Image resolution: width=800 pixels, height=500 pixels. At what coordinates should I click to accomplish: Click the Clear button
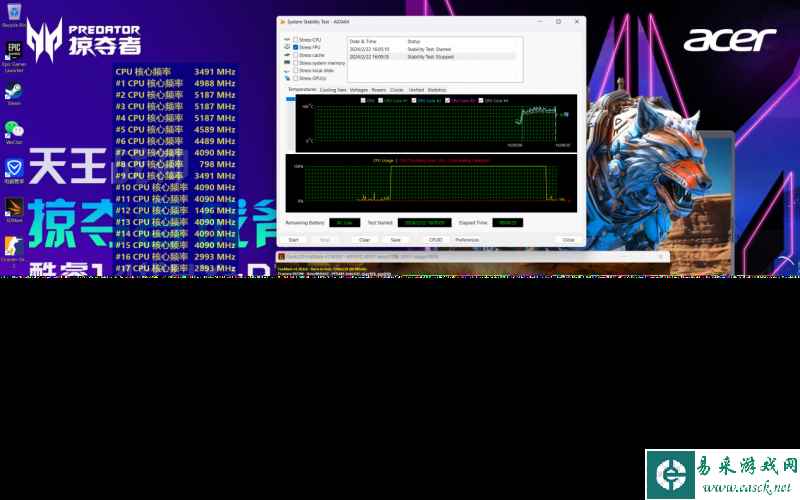[364, 240]
